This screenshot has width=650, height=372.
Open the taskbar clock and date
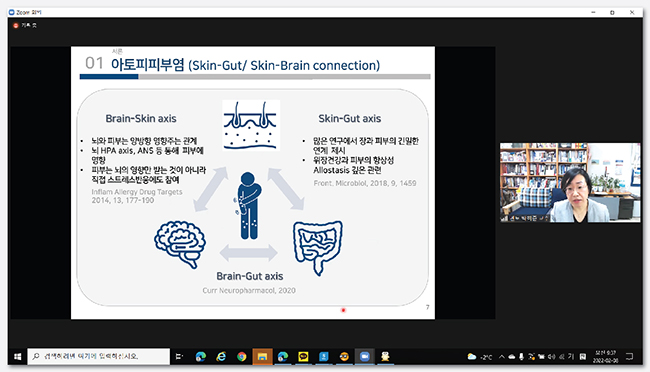[605, 357]
